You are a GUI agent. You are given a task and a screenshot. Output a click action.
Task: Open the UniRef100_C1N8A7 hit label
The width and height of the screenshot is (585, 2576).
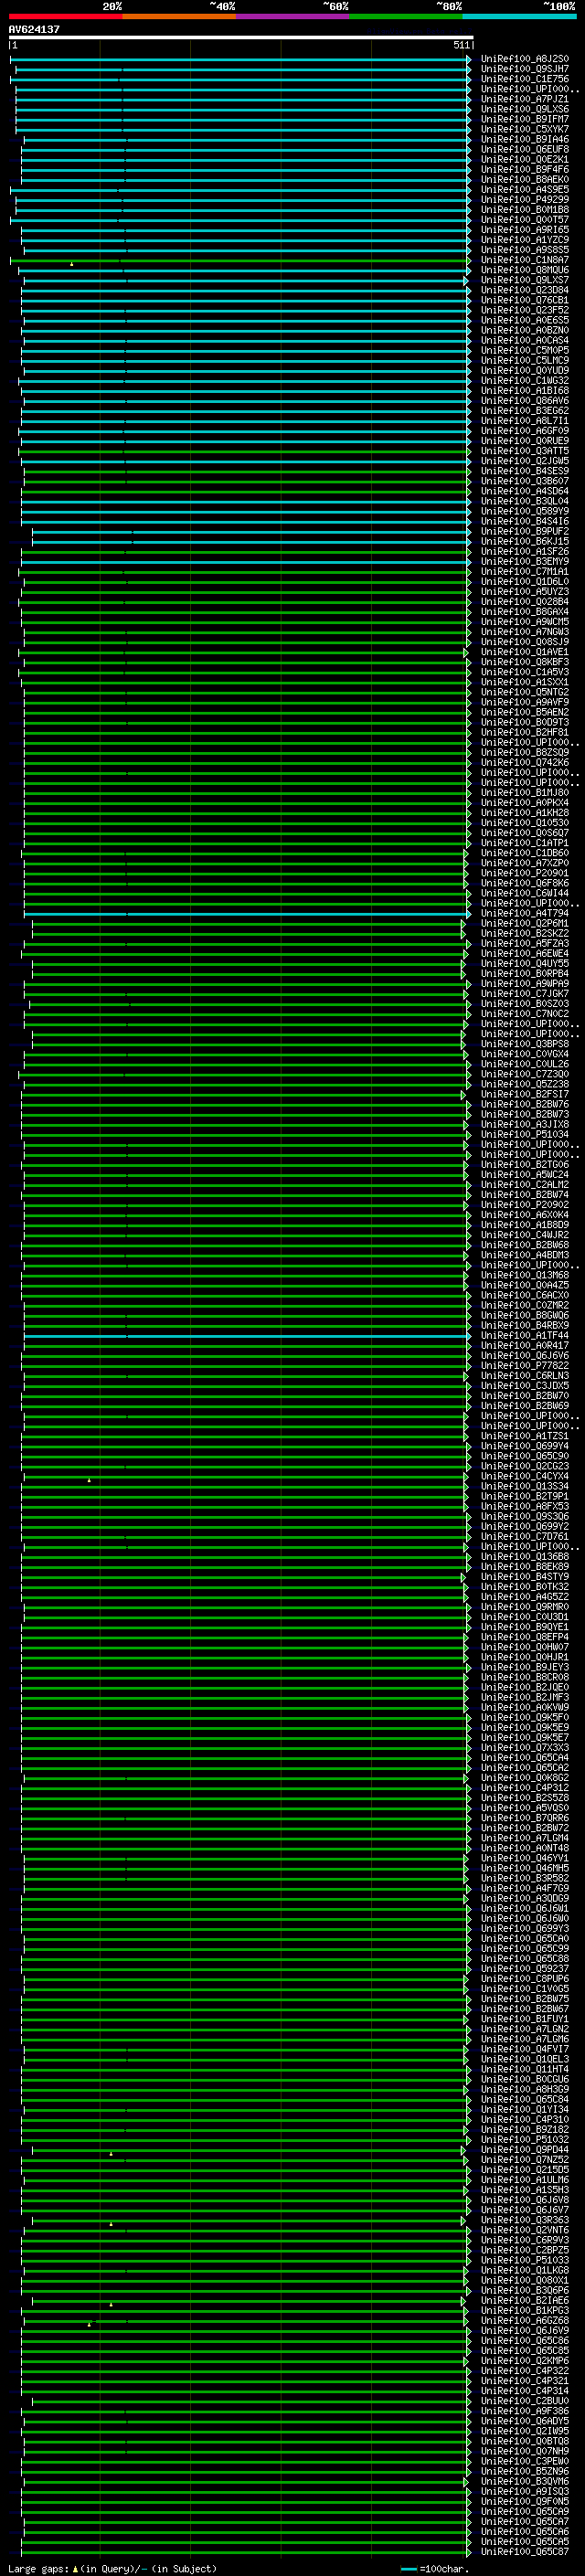(524, 260)
